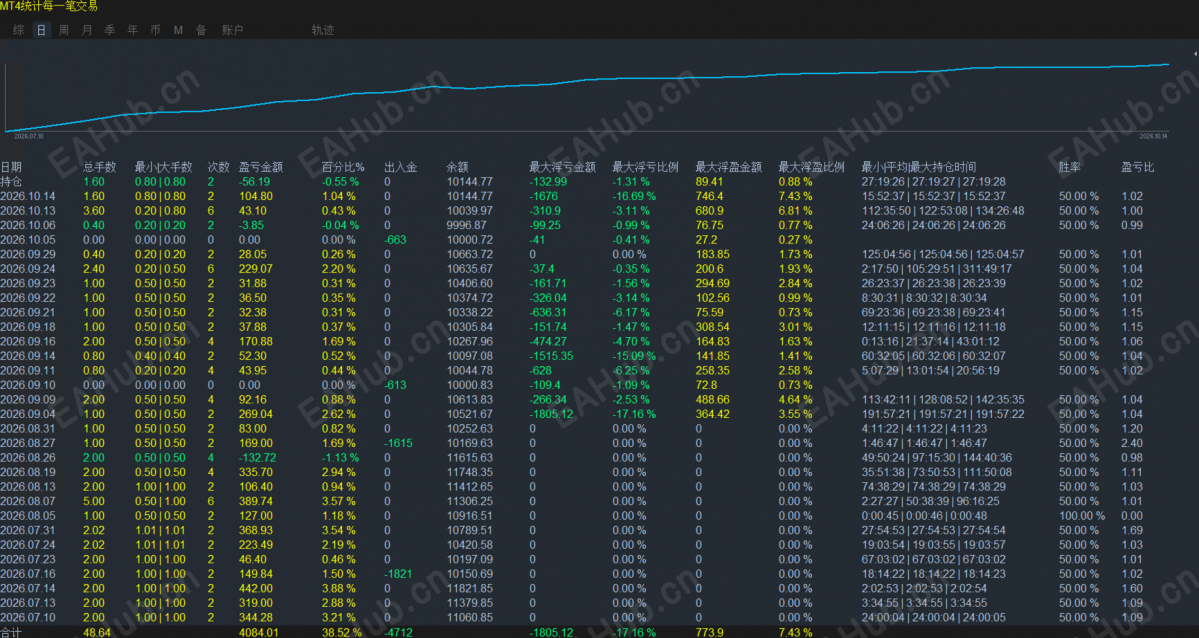Image resolution: width=1199 pixels, height=638 pixels.
Task: Click the 最大浮亏比例 column header
Action: tap(645, 168)
